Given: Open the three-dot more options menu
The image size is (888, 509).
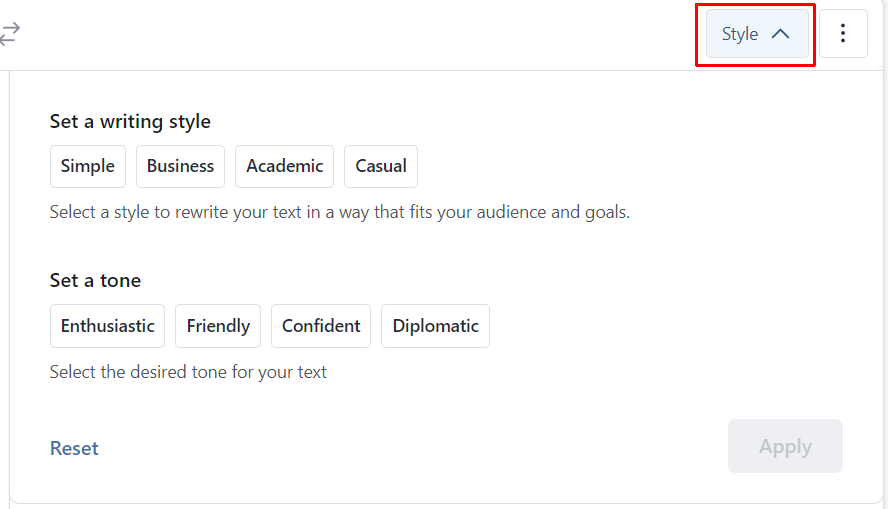Looking at the screenshot, I should pos(843,33).
